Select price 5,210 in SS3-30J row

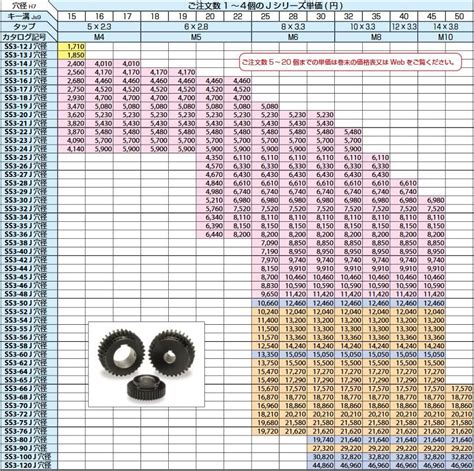[x=210, y=200]
